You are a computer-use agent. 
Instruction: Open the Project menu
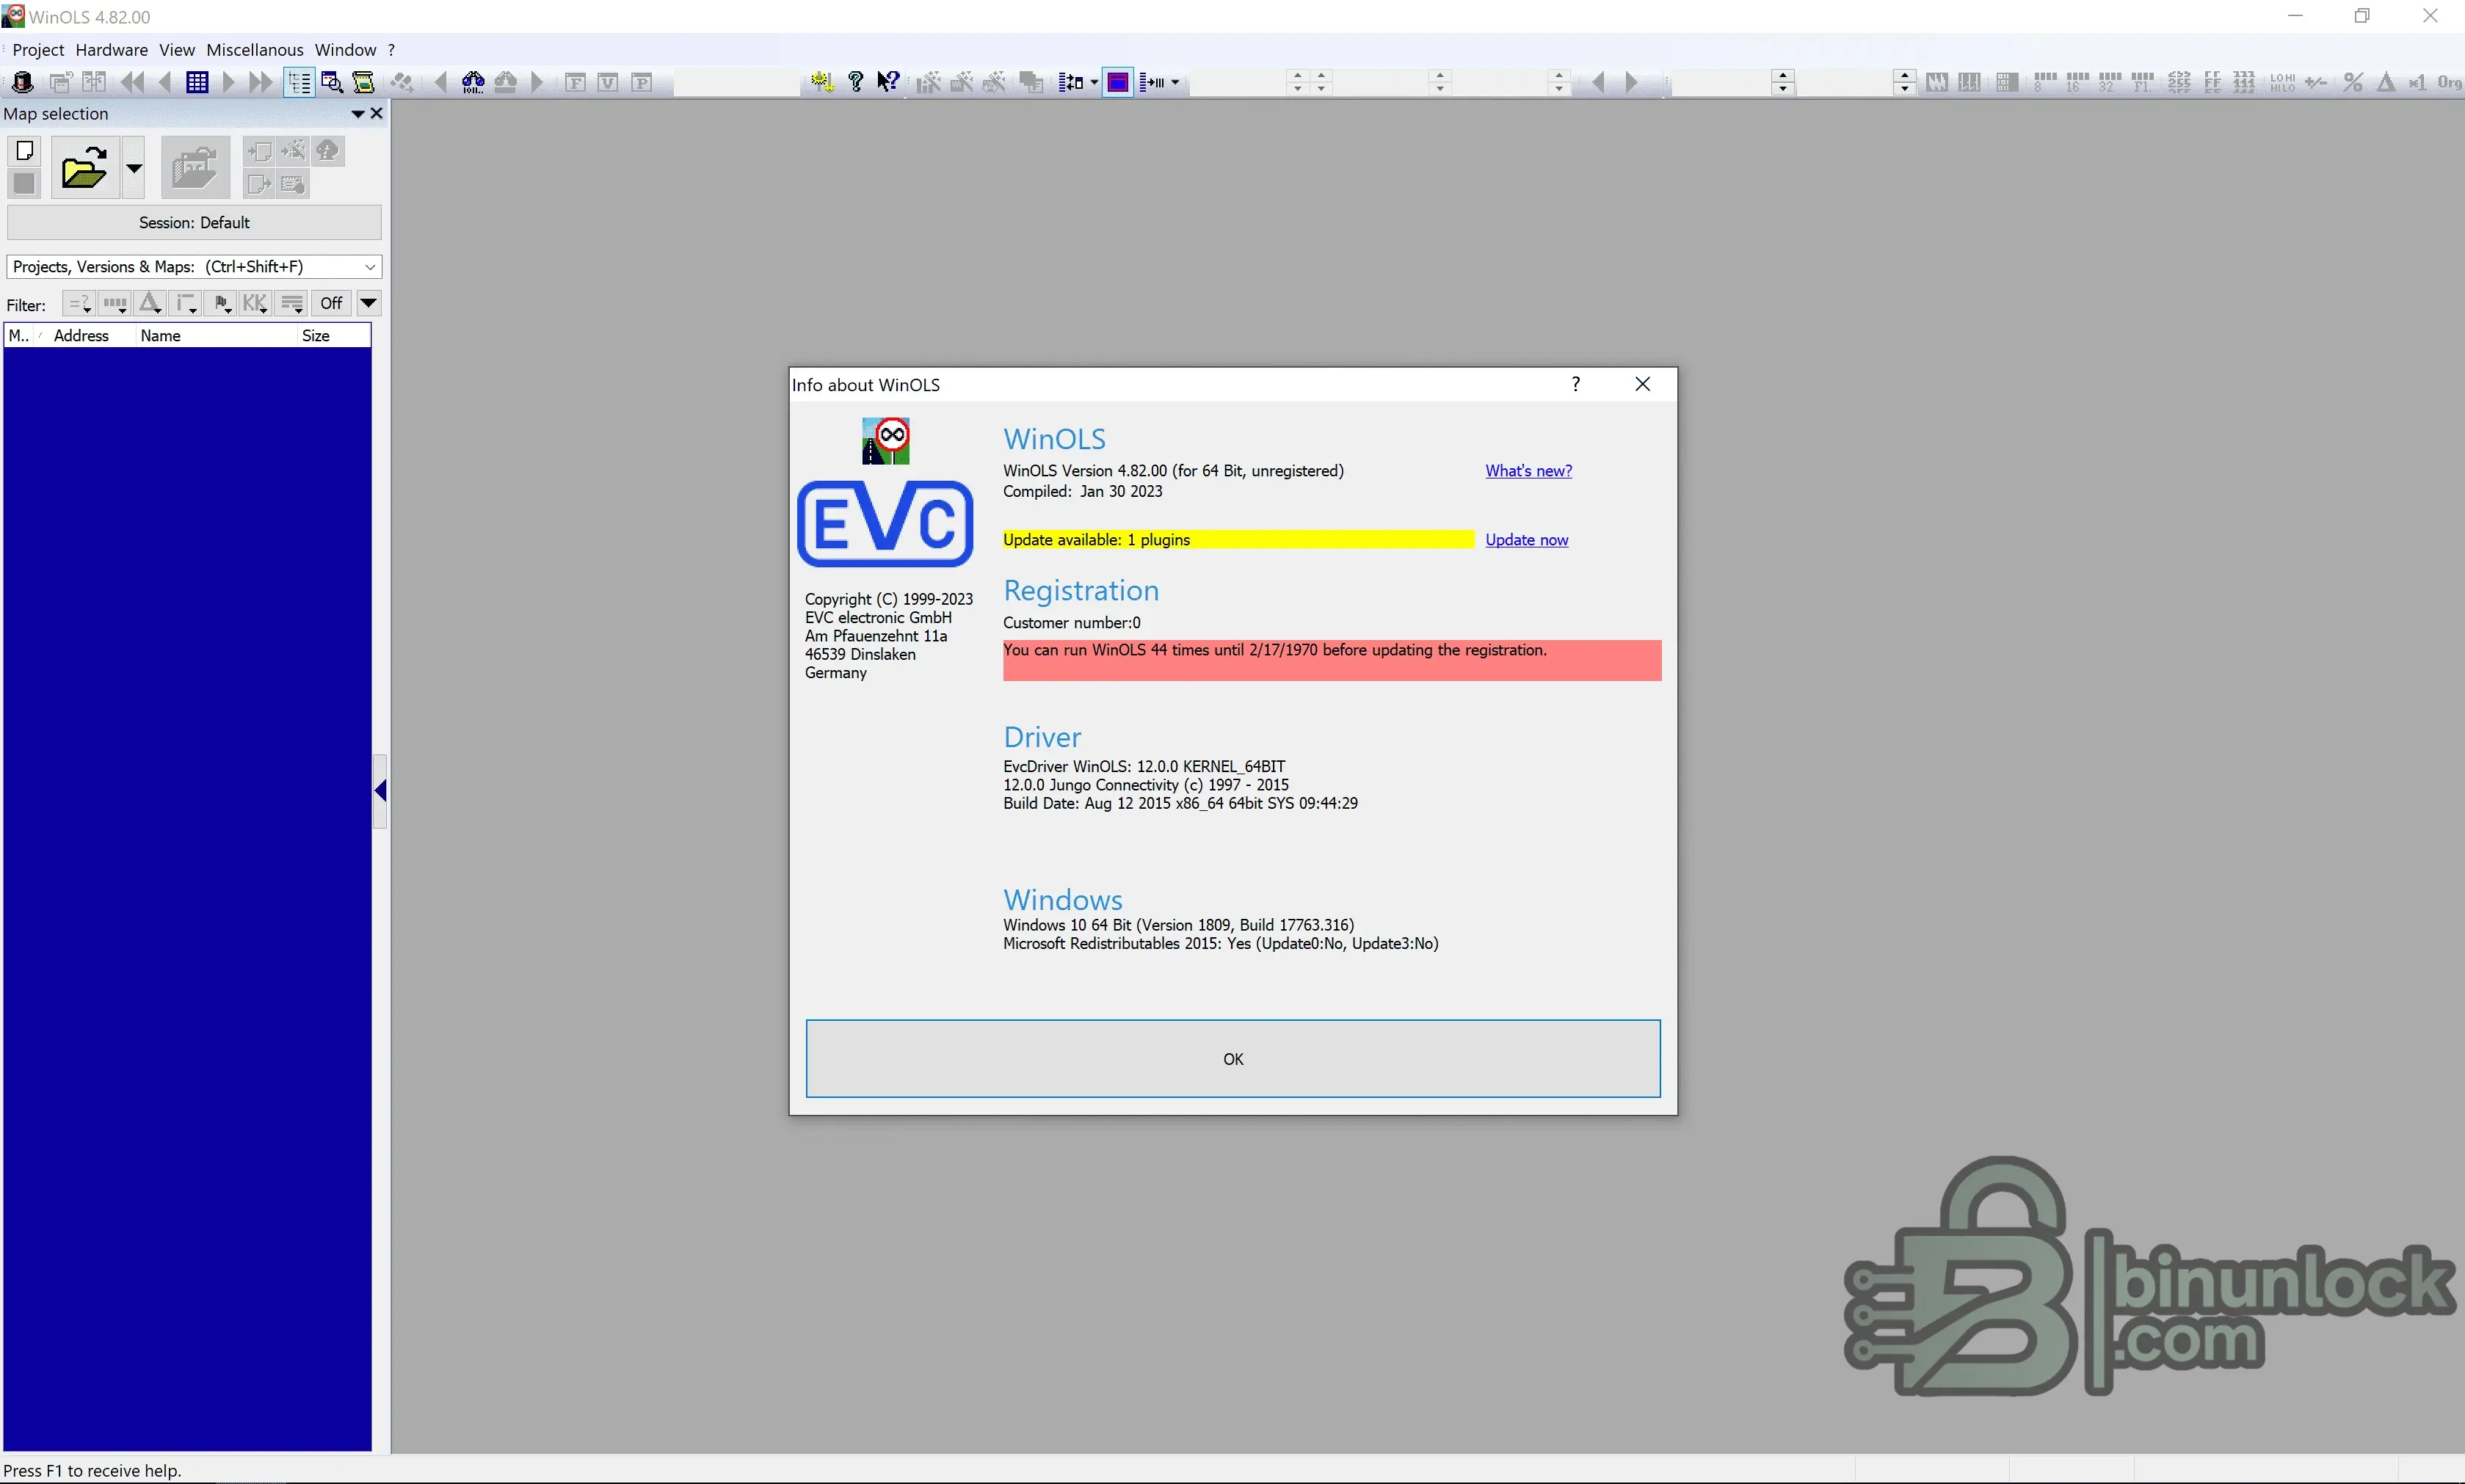pos(38,50)
